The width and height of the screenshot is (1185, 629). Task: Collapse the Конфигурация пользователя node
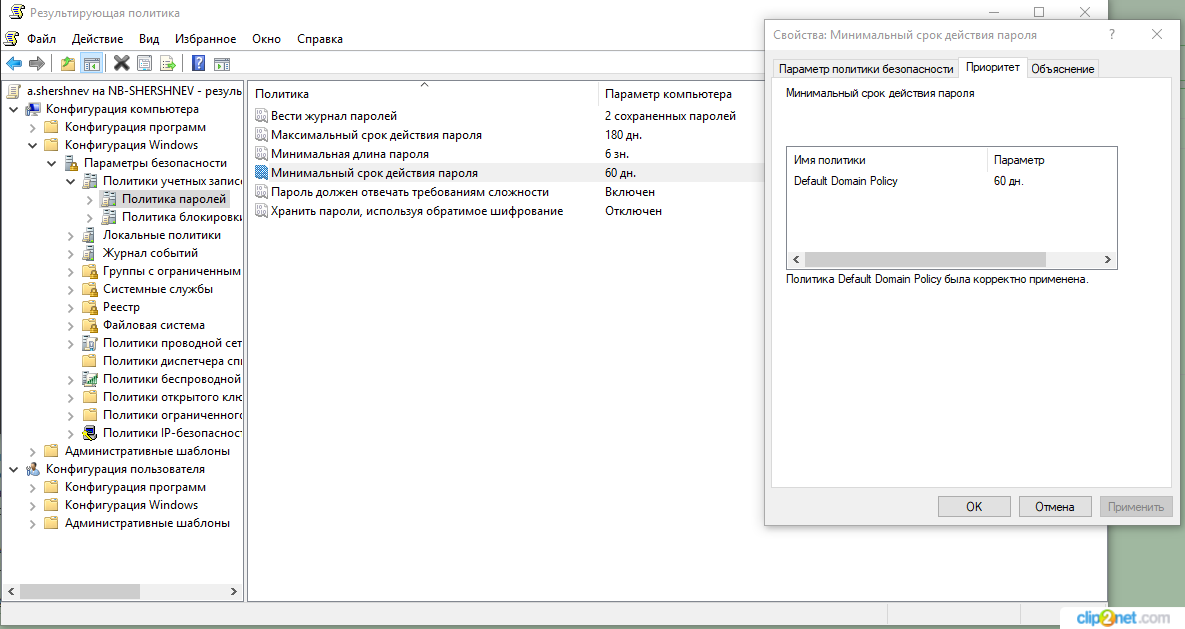tap(14, 469)
